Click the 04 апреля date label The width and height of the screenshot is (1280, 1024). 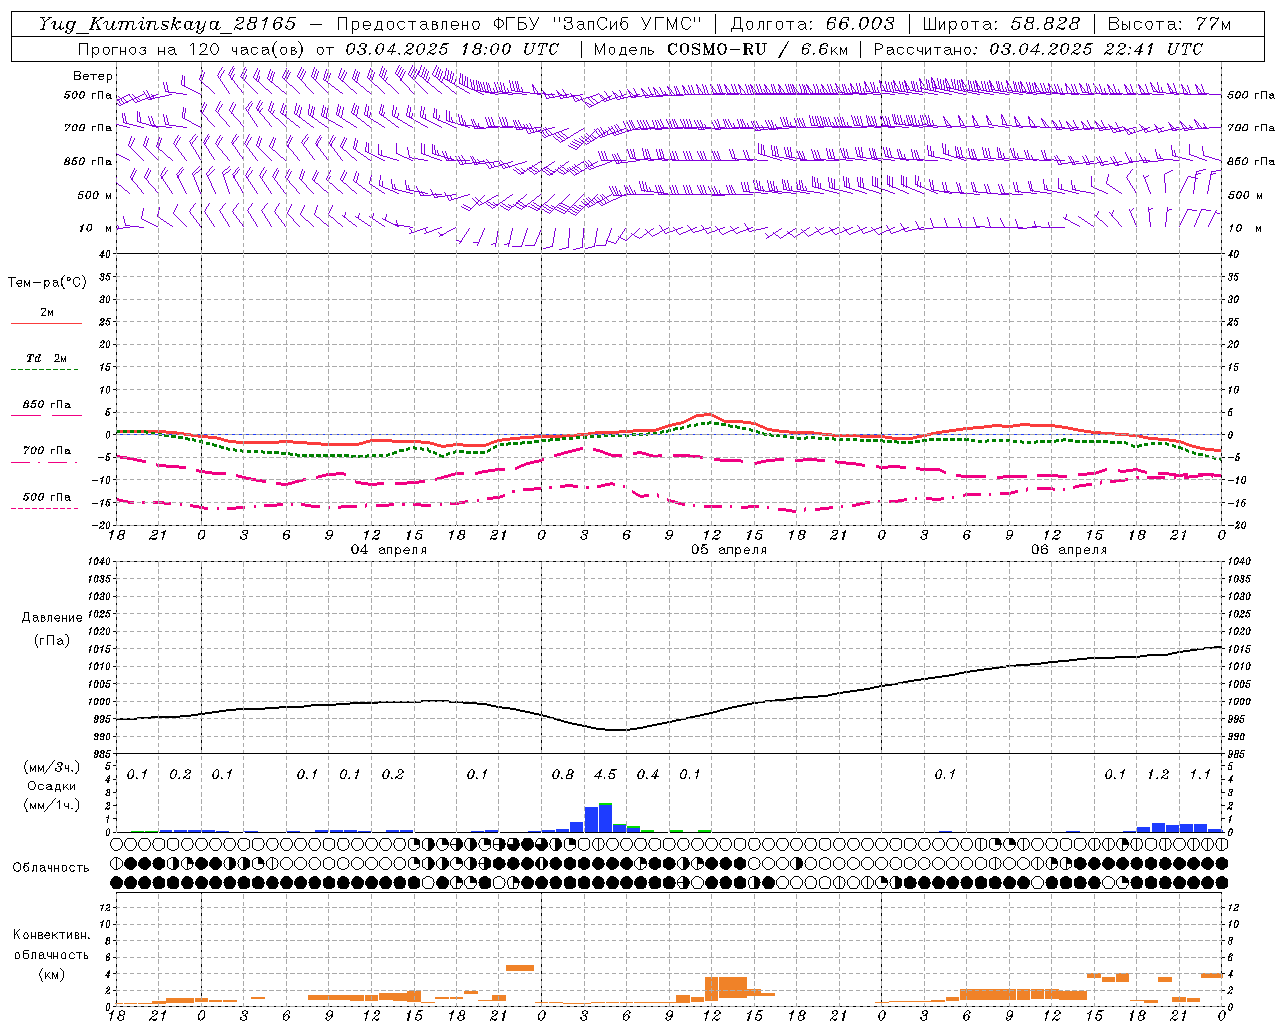tap(388, 550)
